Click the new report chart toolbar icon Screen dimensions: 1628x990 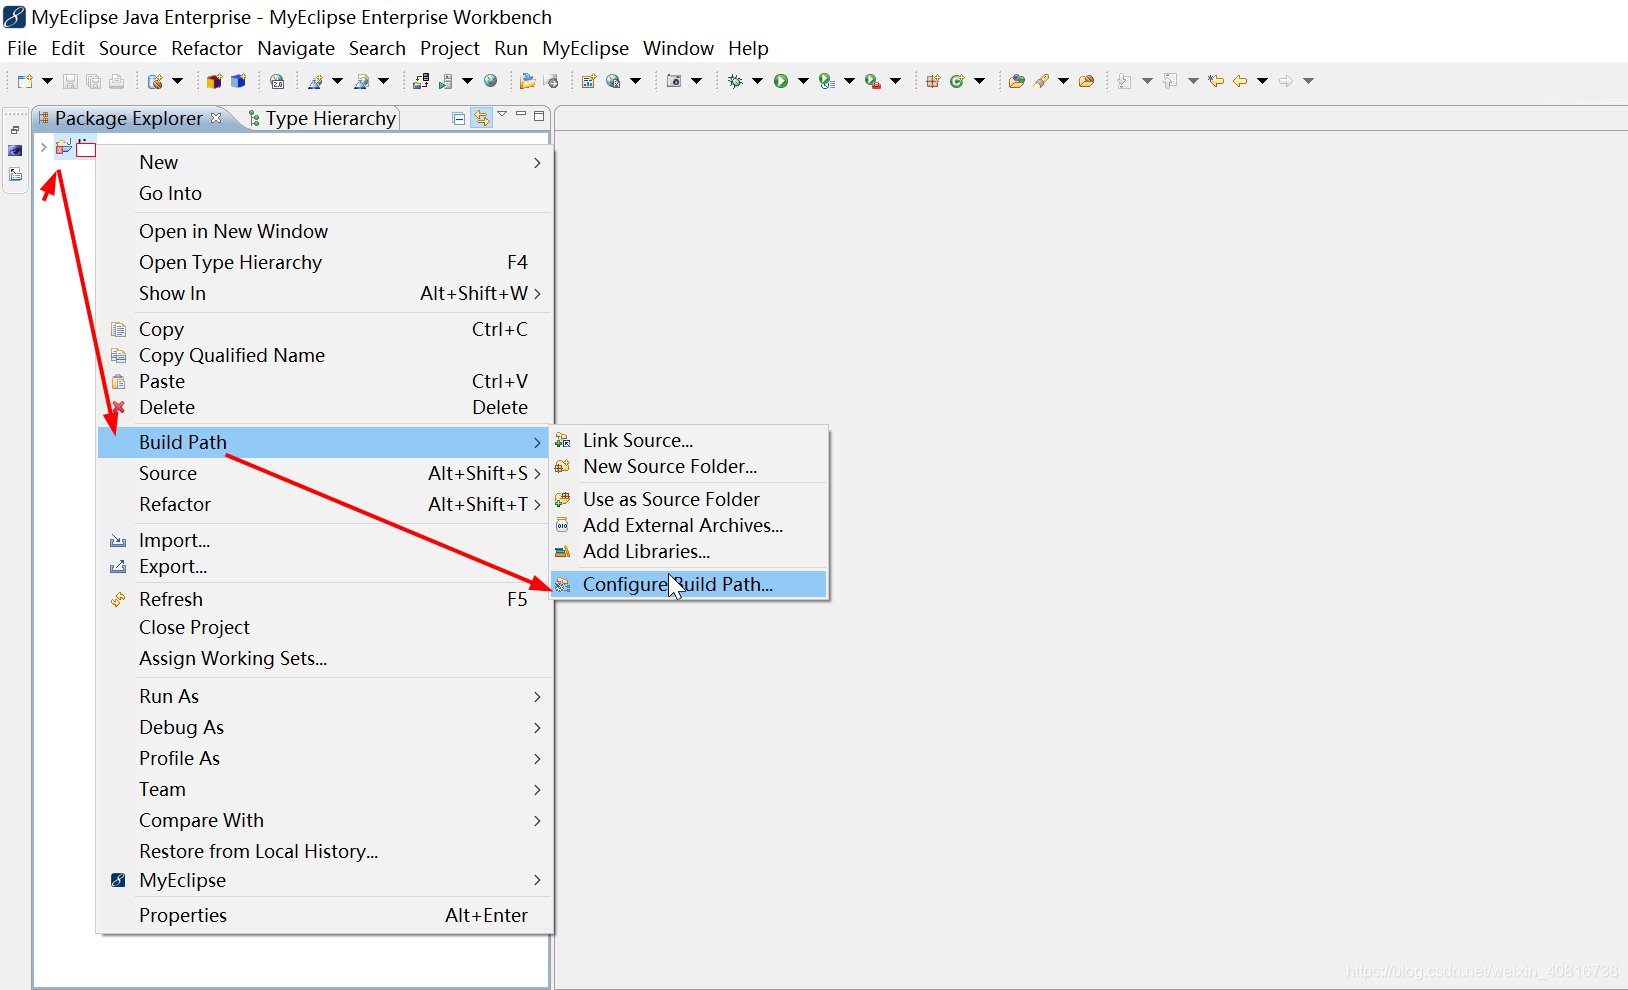589,81
